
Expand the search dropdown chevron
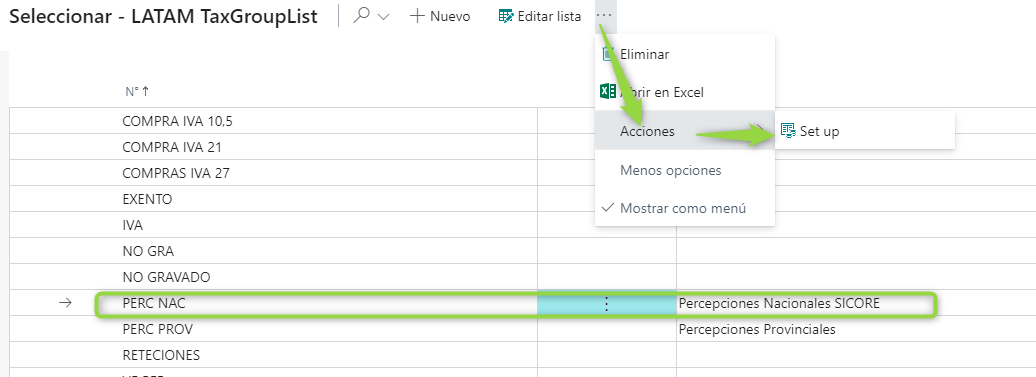point(383,17)
